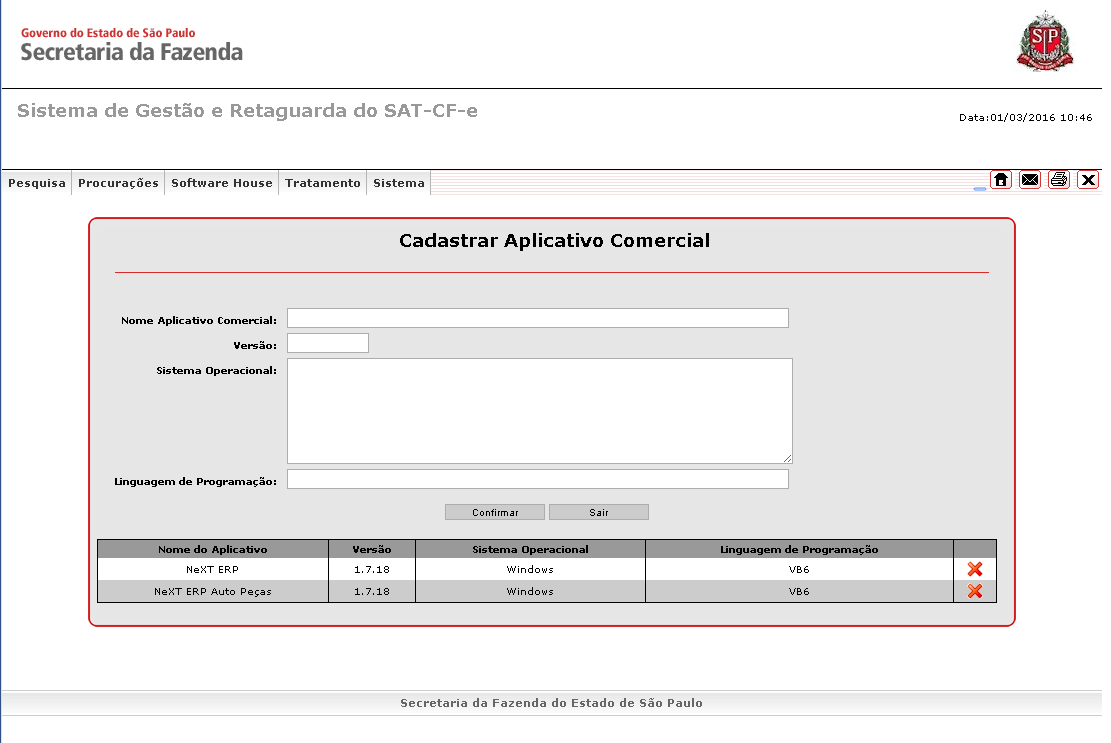This screenshot has height=743, width=1111.
Task: Click the X icon in the top toolbar
Action: point(1088,180)
